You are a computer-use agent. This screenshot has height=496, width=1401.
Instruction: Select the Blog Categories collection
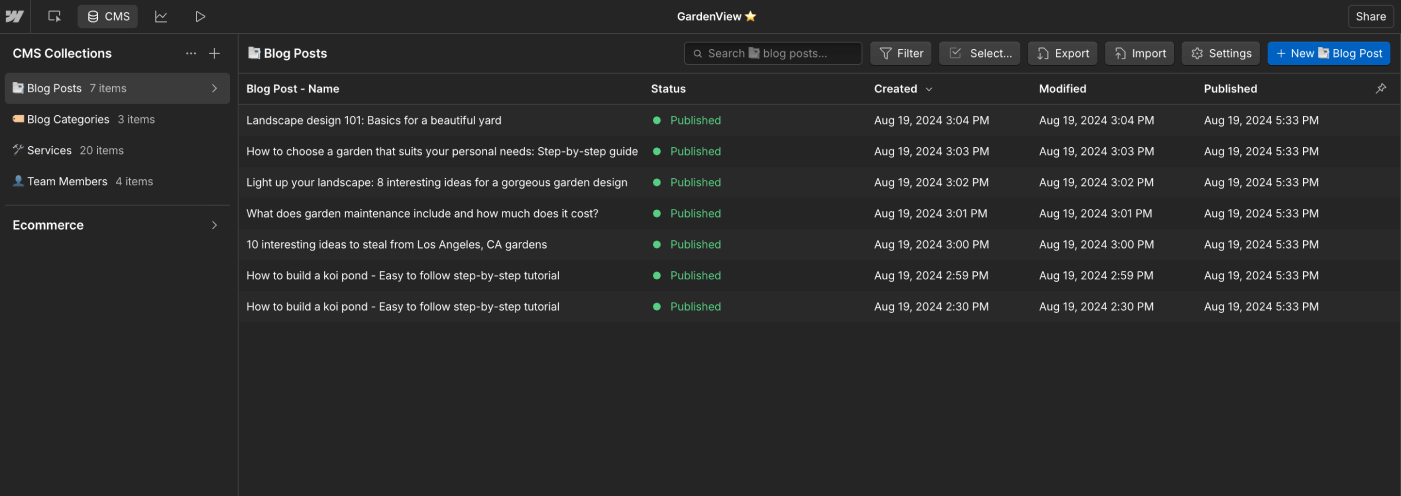68,119
